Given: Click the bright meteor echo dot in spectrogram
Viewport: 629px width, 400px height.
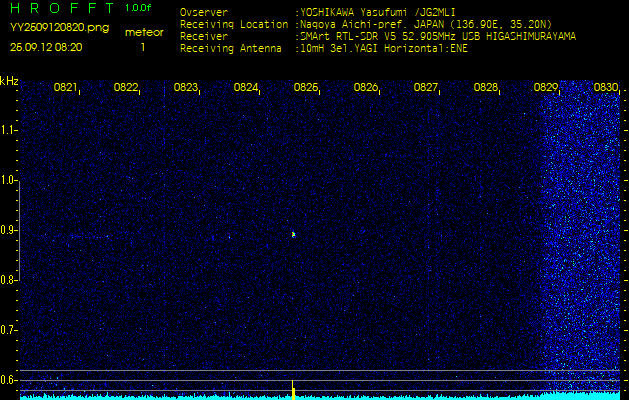Looking at the screenshot, I should tap(293, 234).
